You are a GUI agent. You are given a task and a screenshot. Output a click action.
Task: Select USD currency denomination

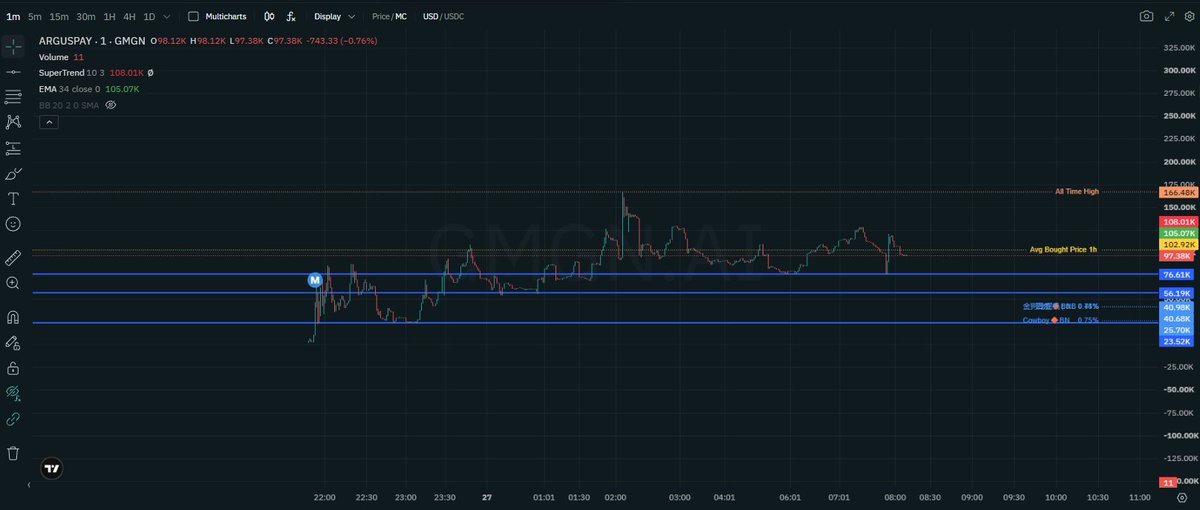coord(430,16)
